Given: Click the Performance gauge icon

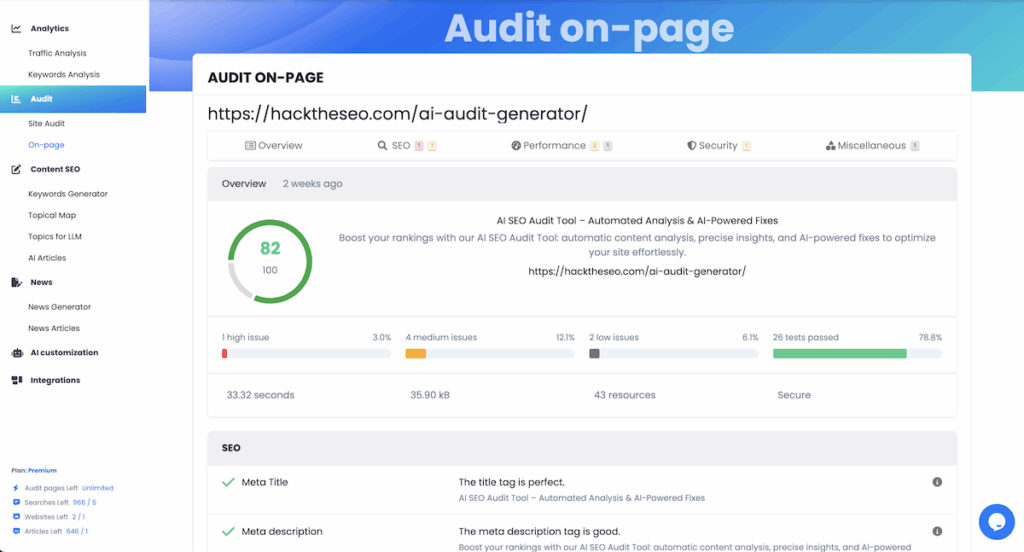Looking at the screenshot, I should pos(516,146).
